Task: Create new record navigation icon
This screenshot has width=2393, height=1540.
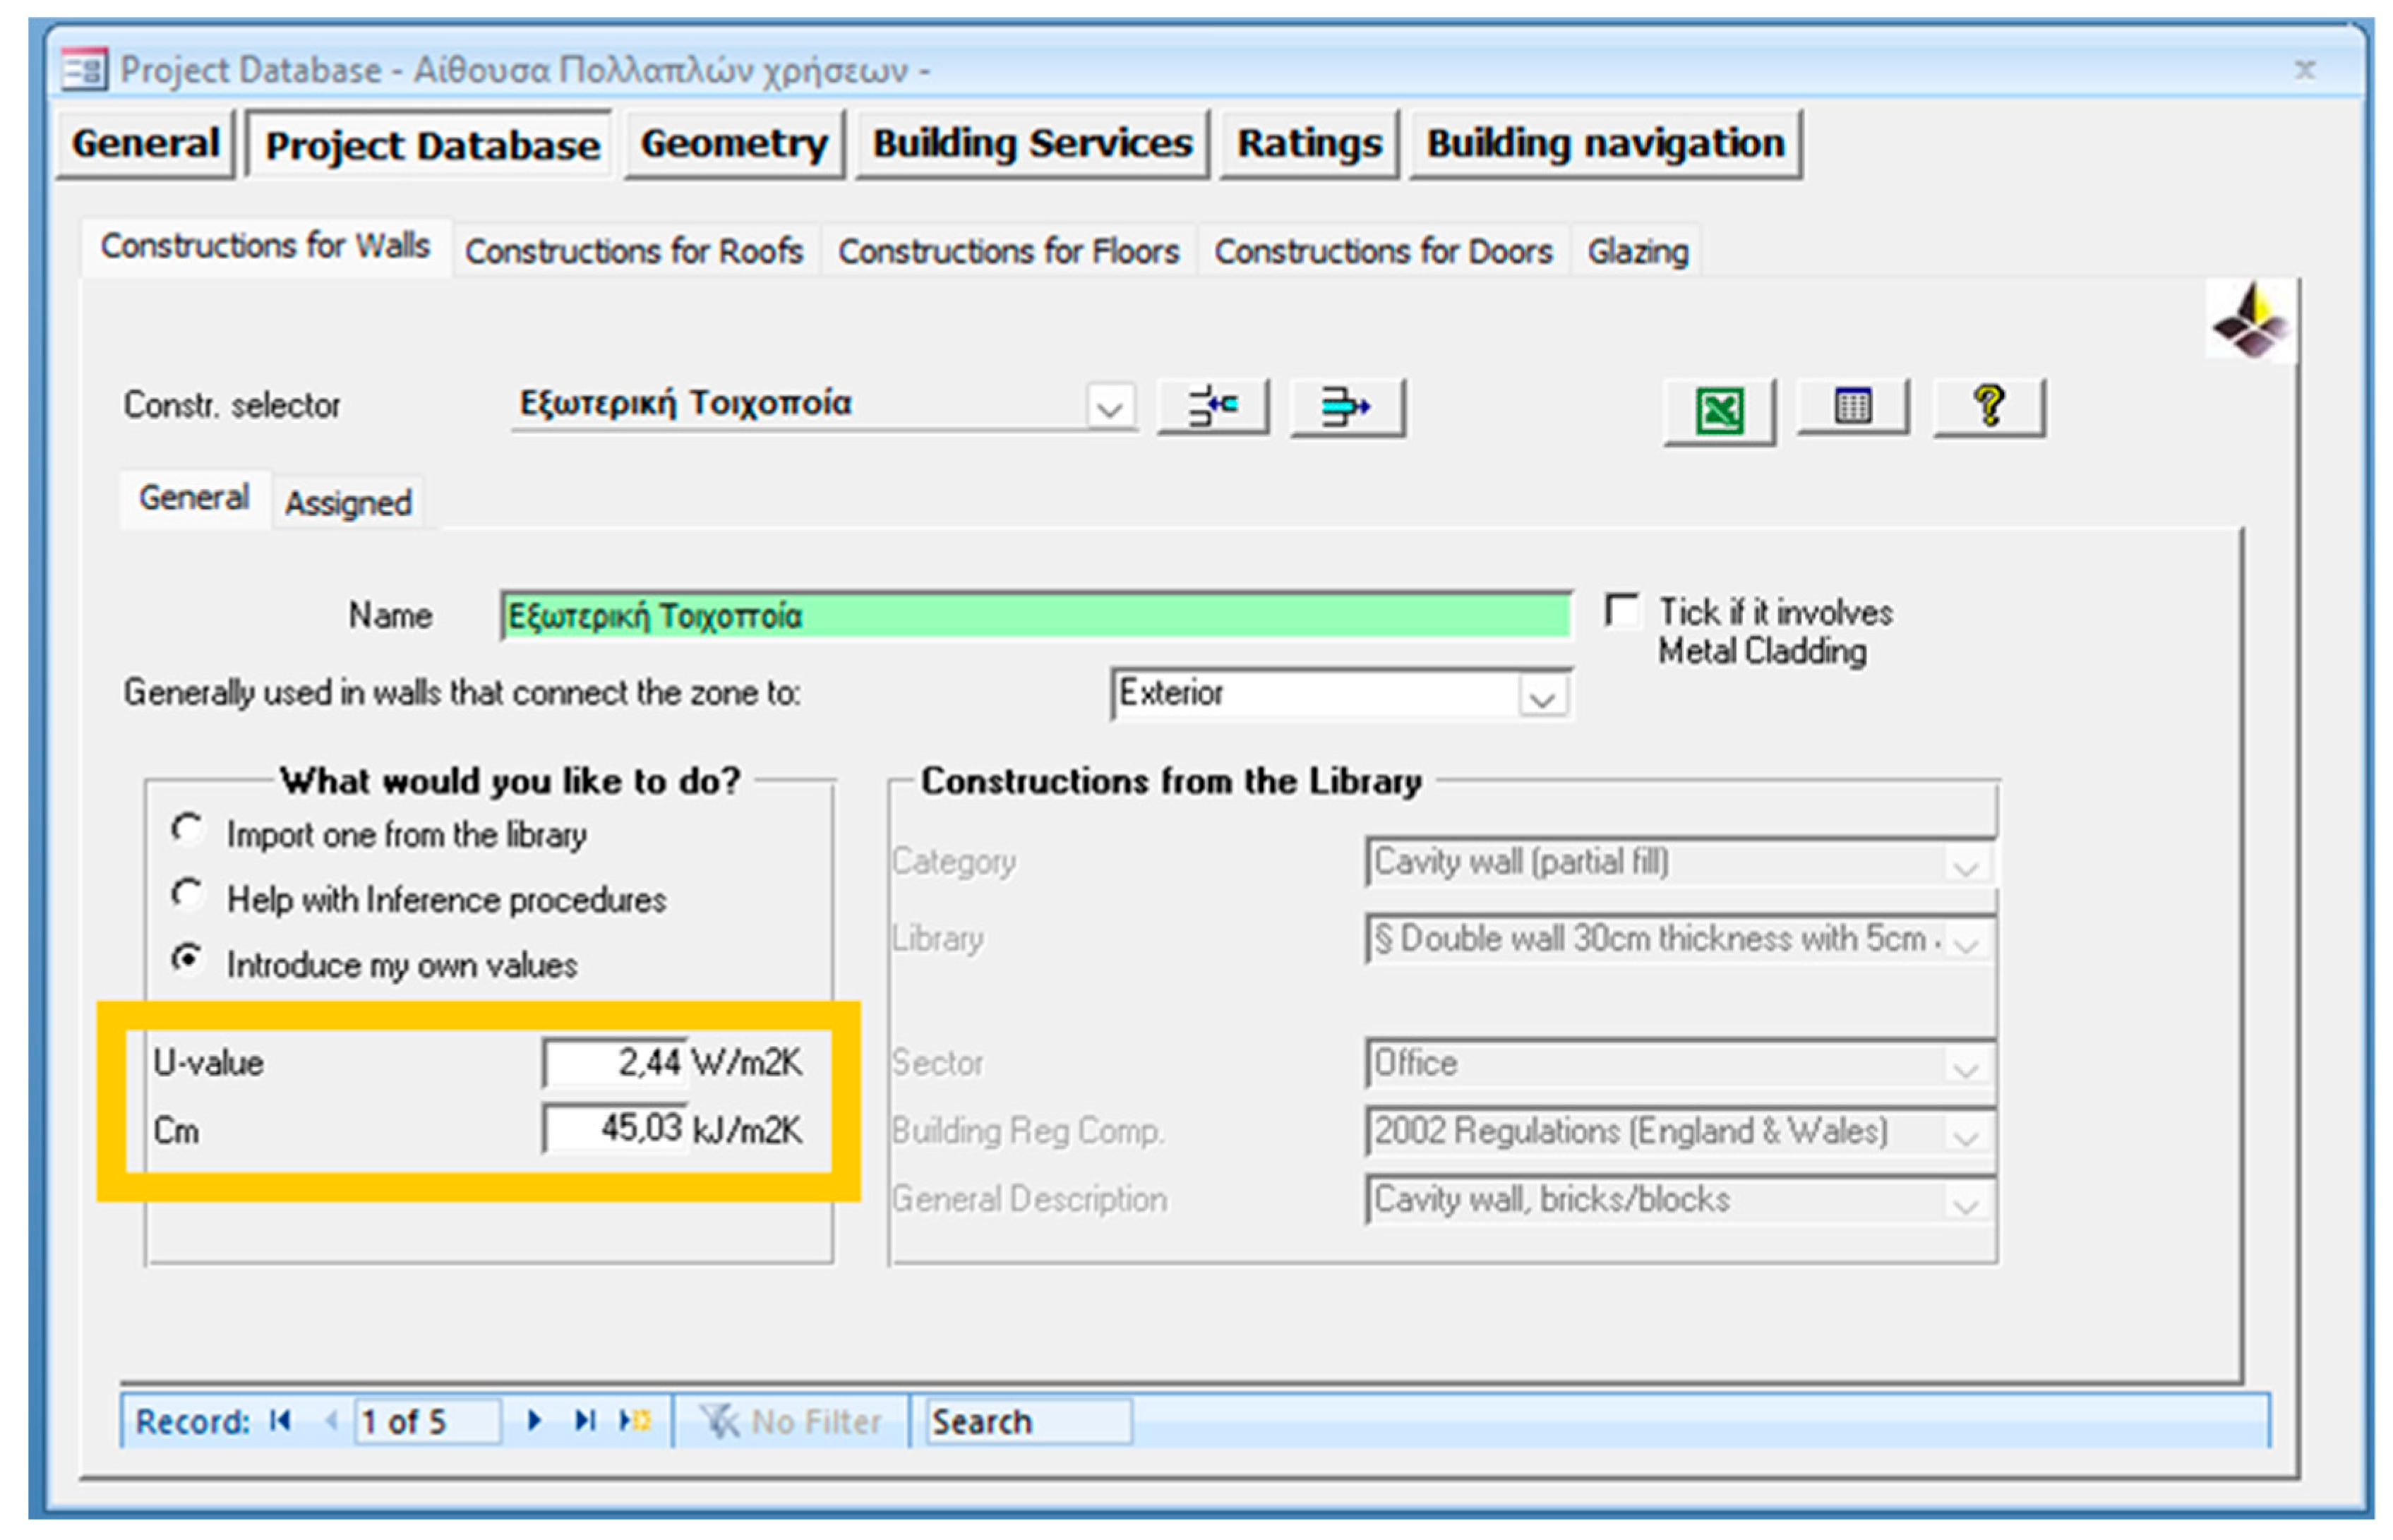Action: [634, 1420]
